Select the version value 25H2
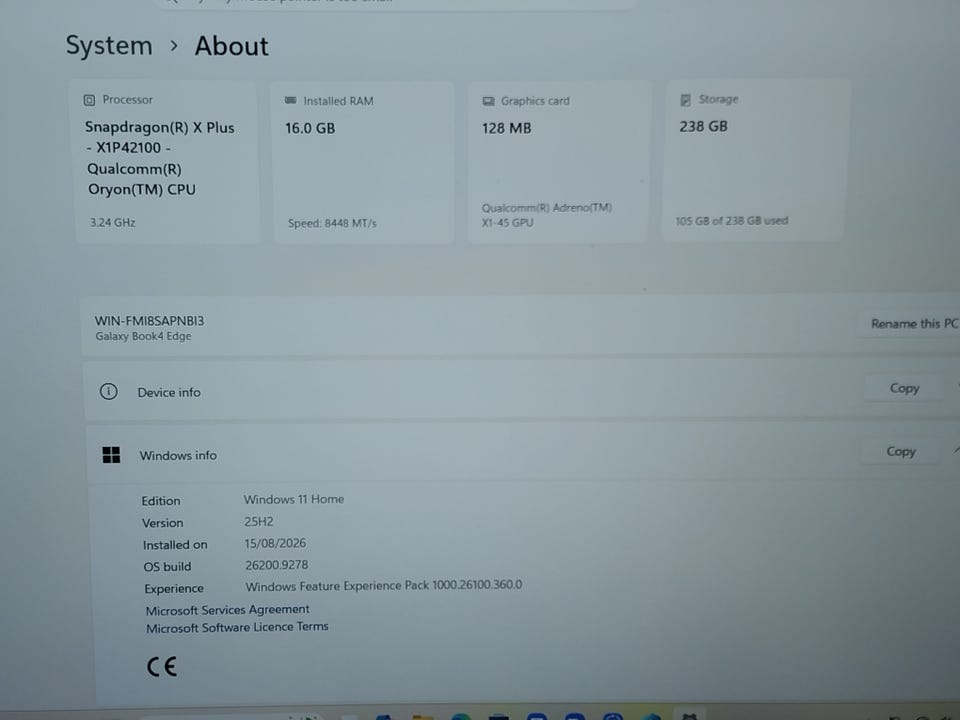The height and width of the screenshot is (720, 960). tap(259, 522)
